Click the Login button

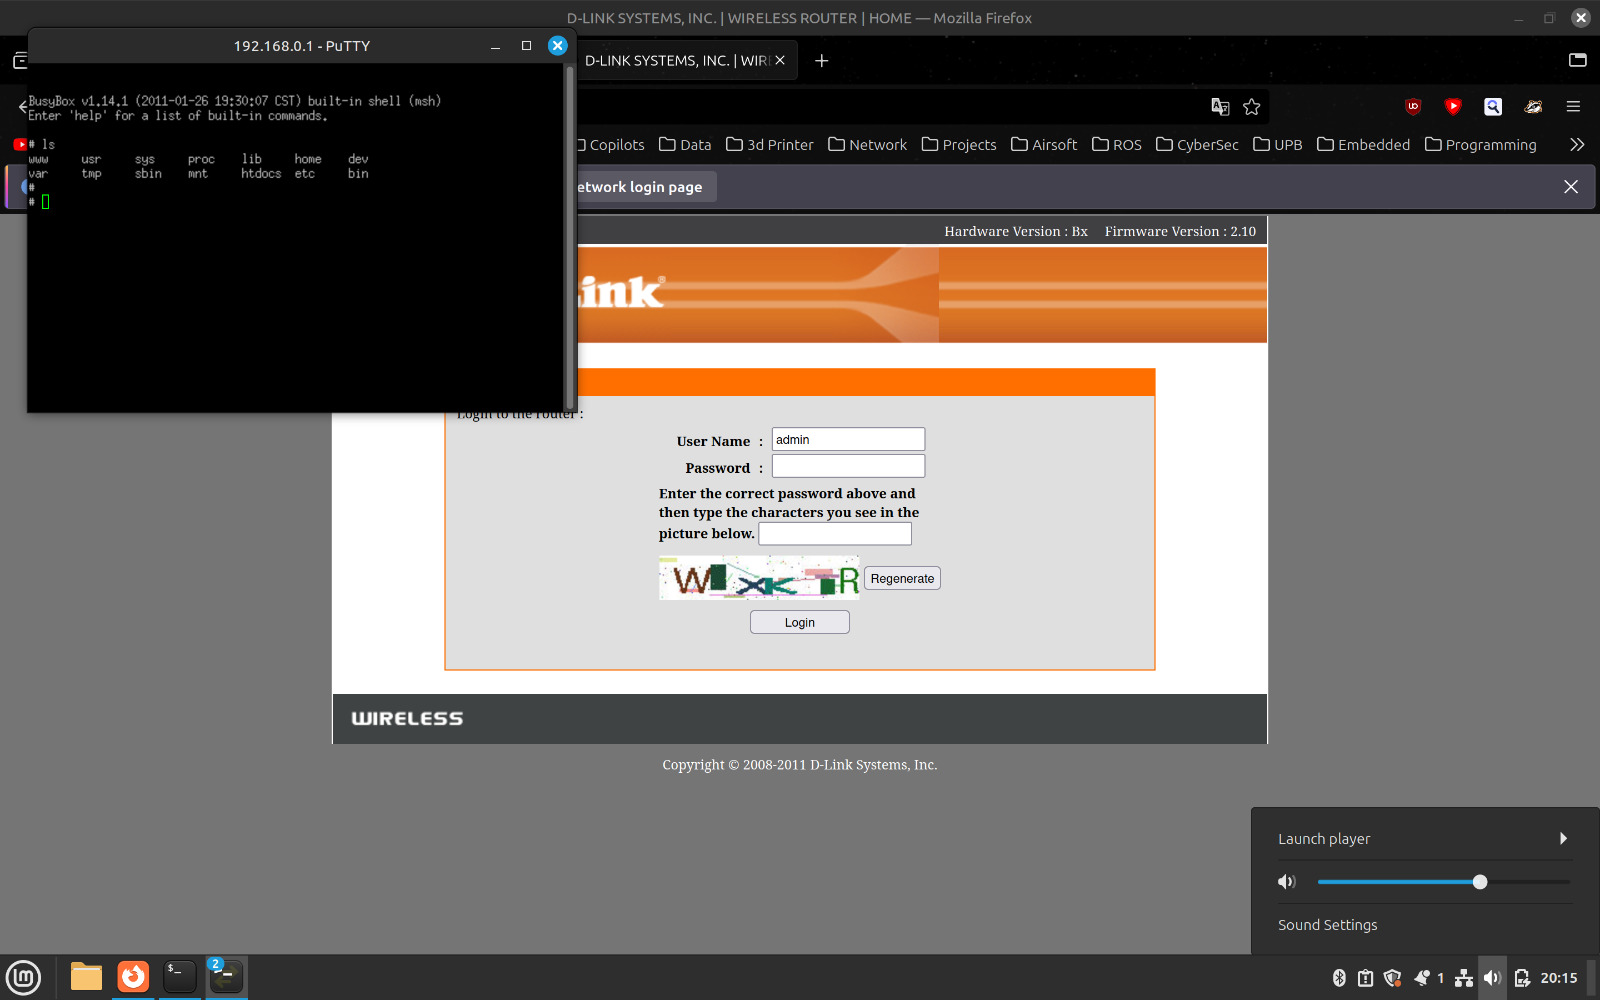click(x=800, y=622)
